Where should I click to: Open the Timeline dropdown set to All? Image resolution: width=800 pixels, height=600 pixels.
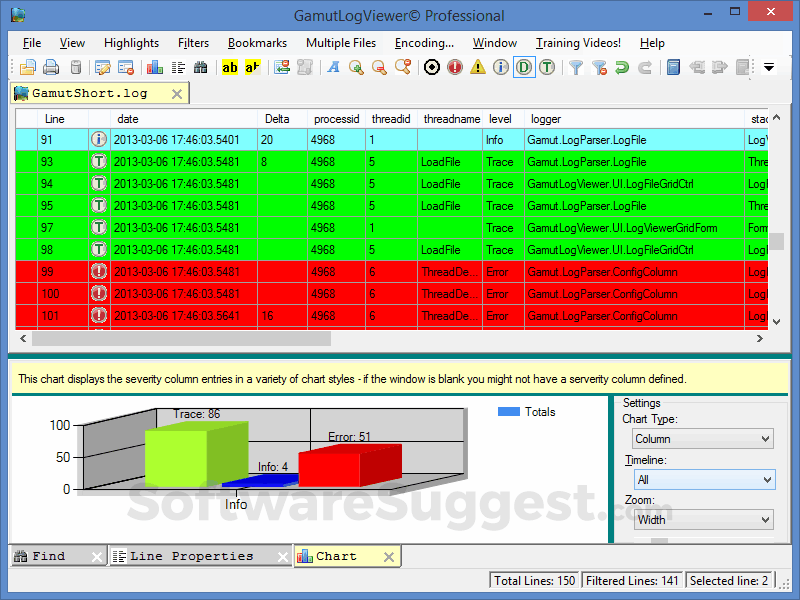[704, 479]
